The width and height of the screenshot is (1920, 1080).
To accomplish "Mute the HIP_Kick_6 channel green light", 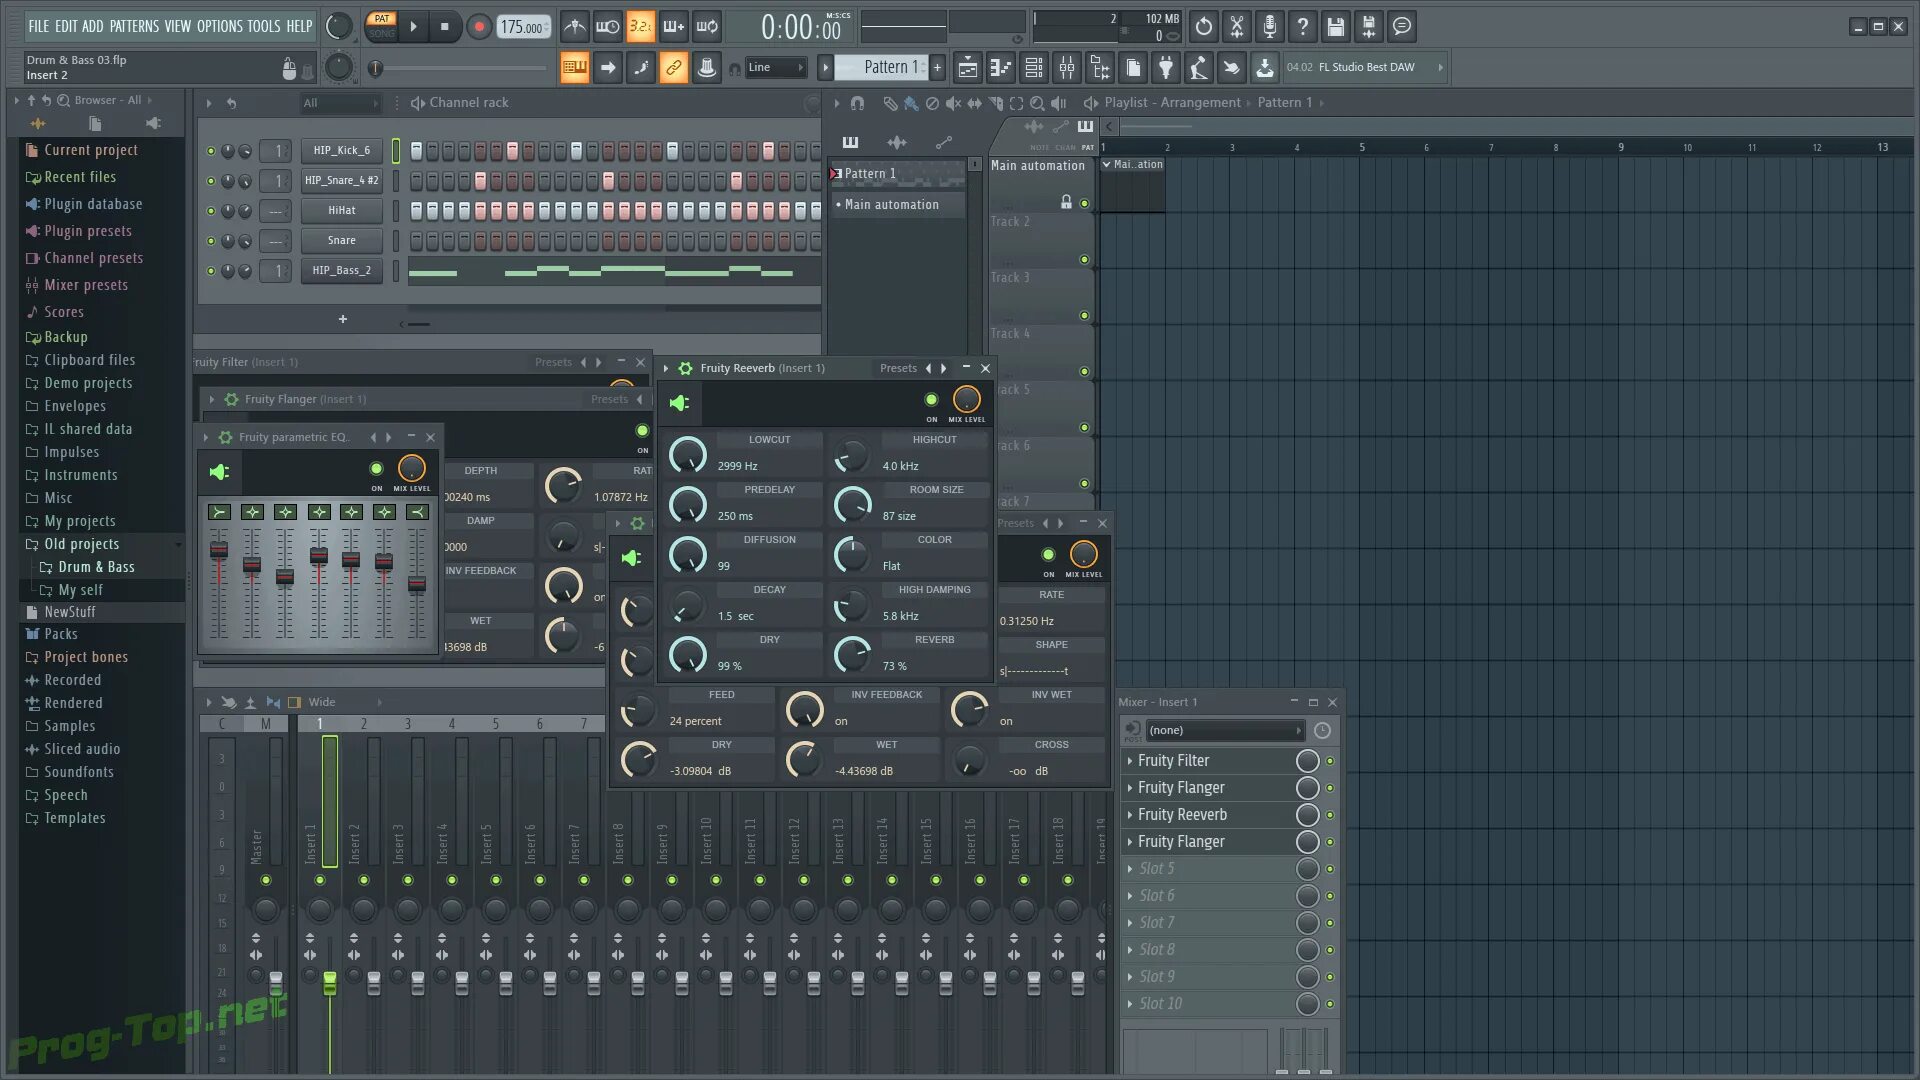I will pos(211,151).
